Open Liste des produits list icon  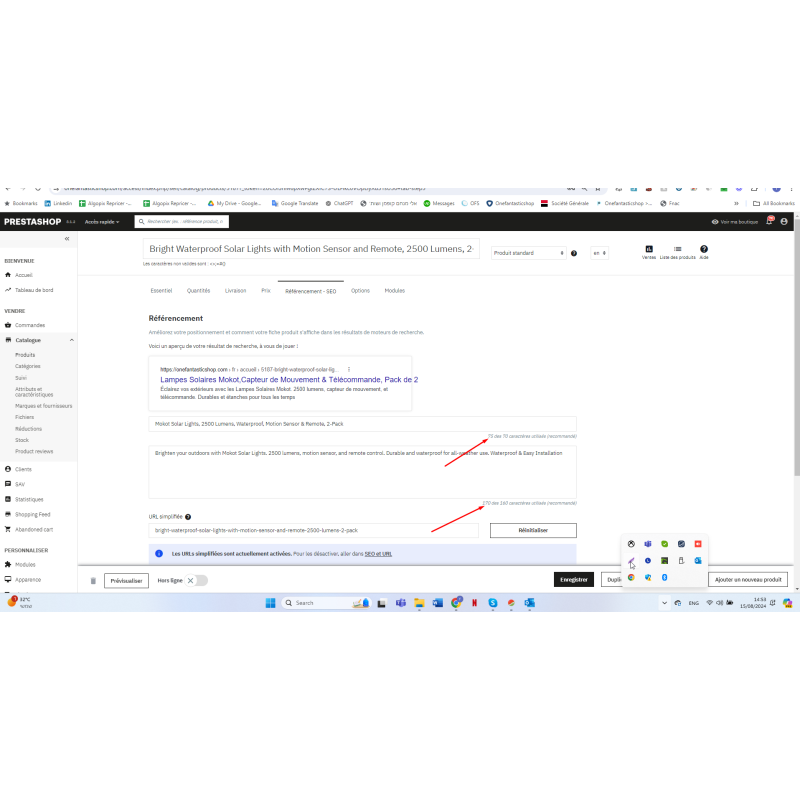677,250
